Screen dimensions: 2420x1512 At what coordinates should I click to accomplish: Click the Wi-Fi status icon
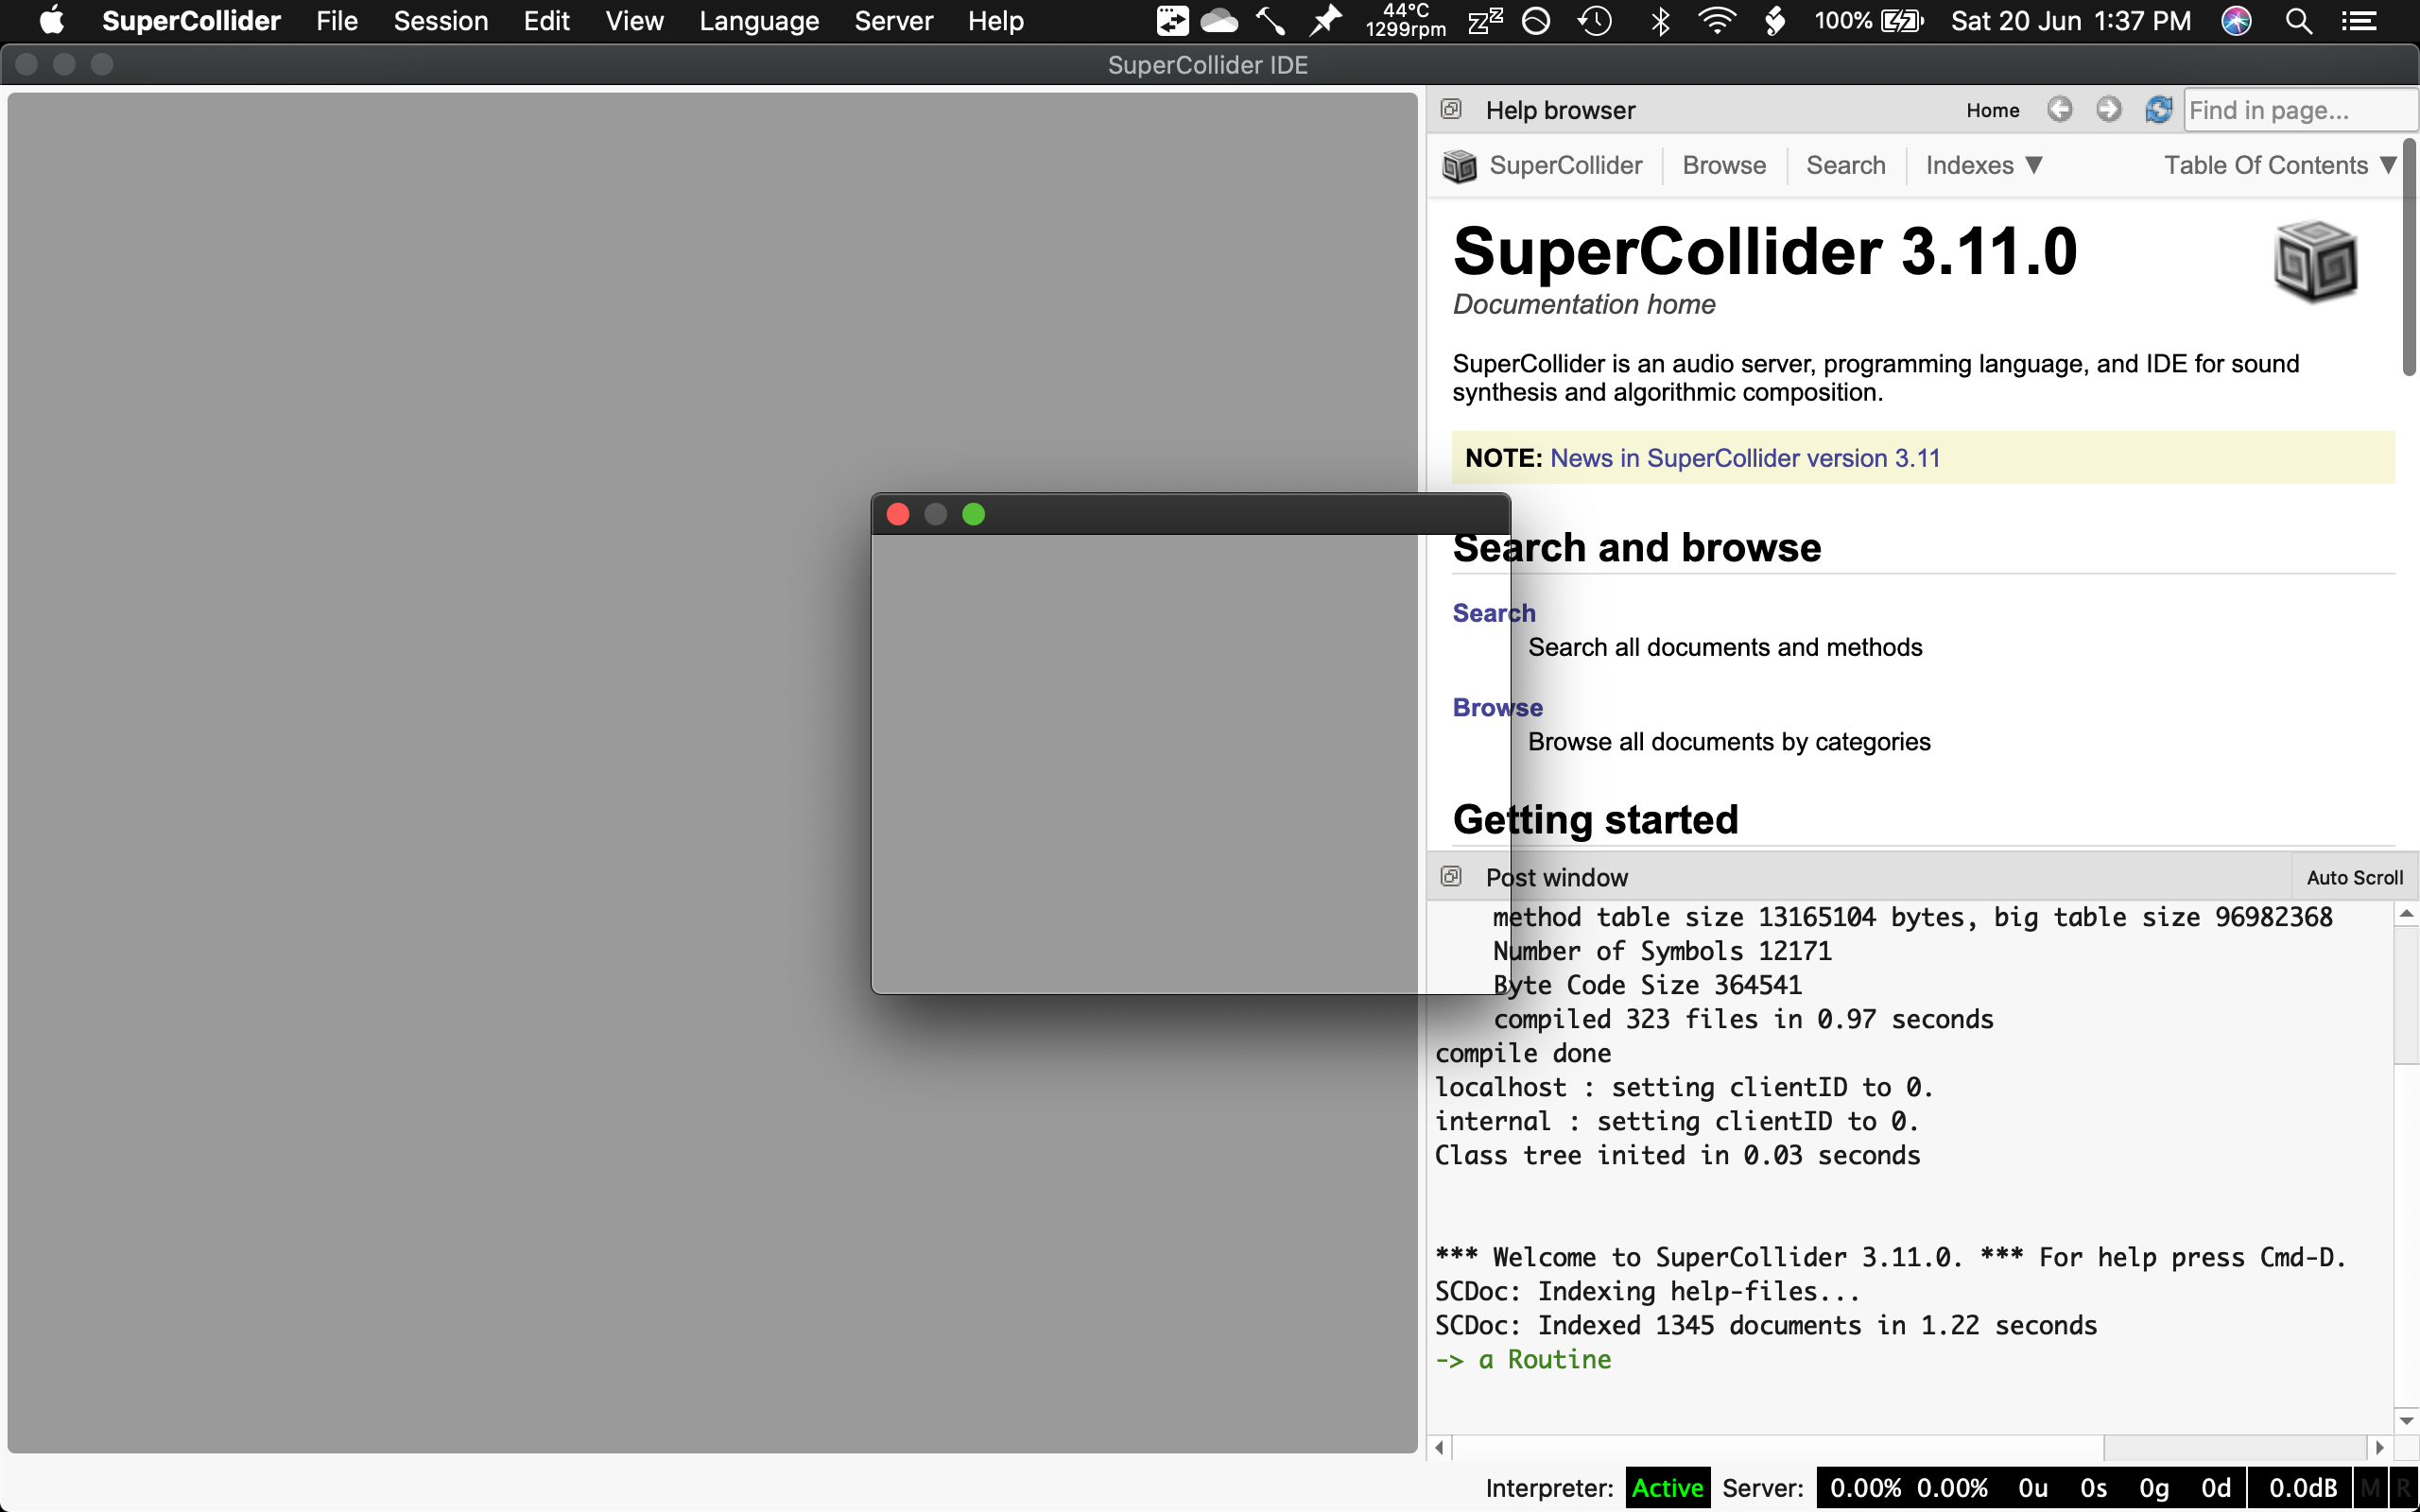point(1717,20)
